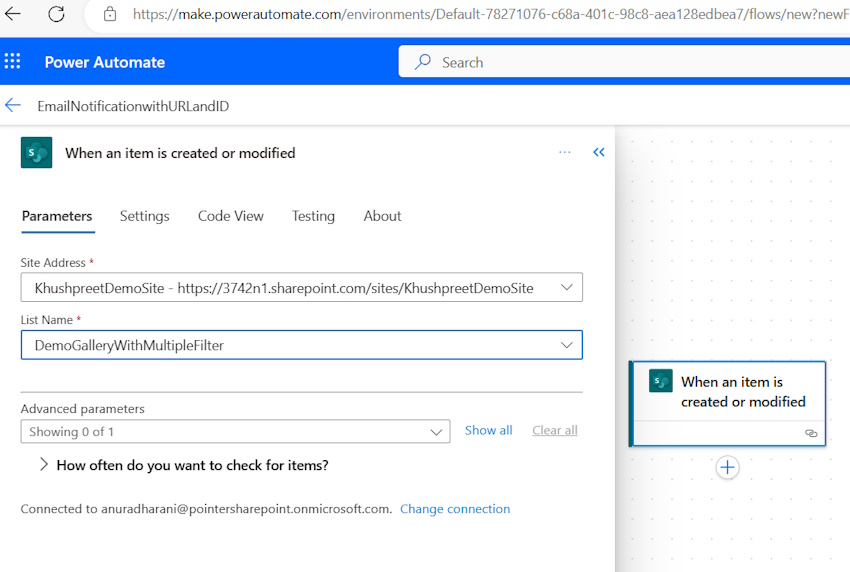850x572 pixels.
Task: Reload the page with the refresh icon
Action: [x=56, y=14]
